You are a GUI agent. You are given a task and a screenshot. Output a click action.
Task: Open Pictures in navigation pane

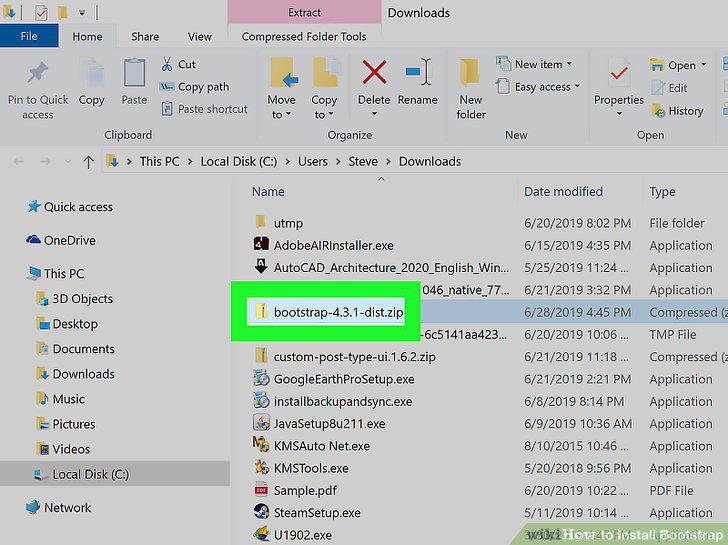(x=73, y=424)
